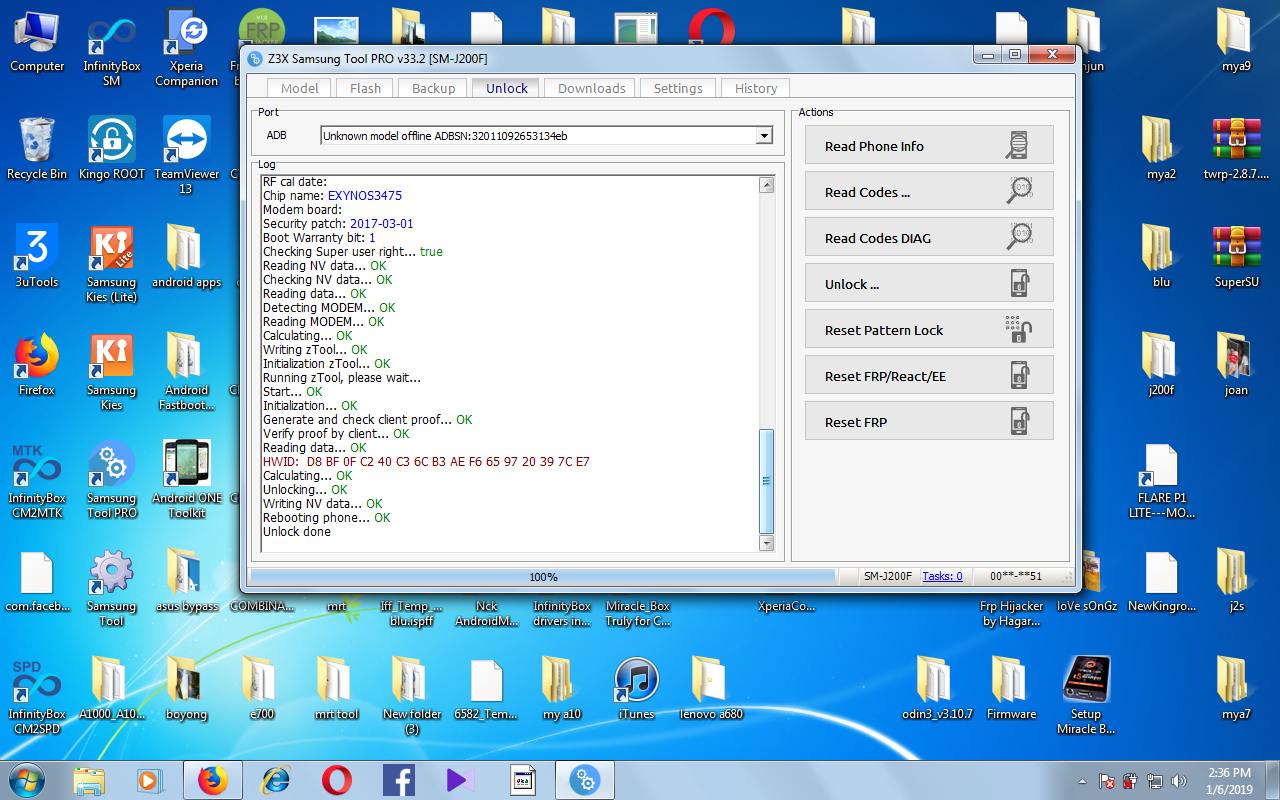Click SM-J200F in the status bar
Viewport: 1280px width, 800px height.
887,576
